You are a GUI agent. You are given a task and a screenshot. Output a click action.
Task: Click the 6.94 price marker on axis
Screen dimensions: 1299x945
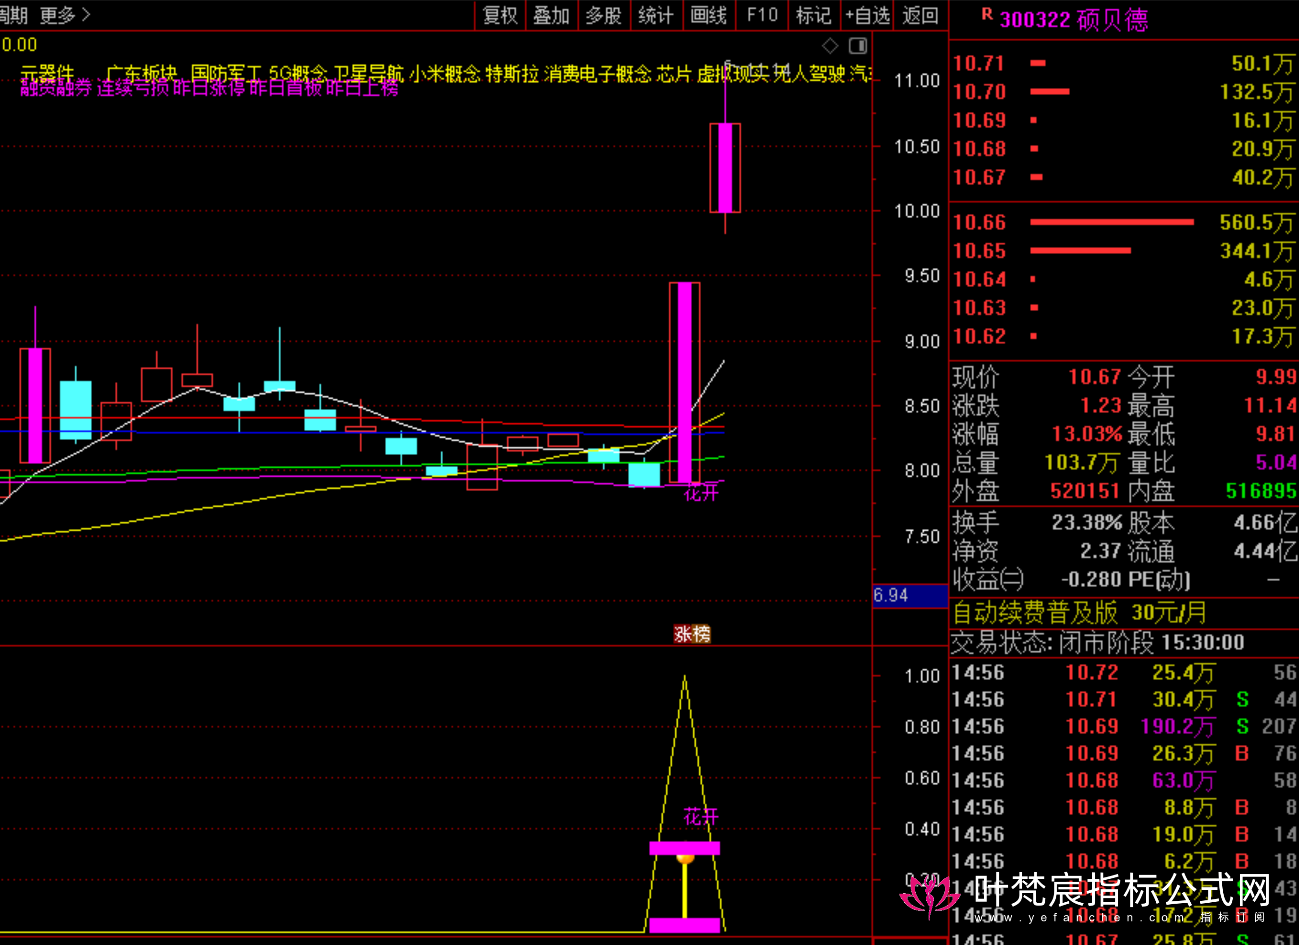[x=909, y=595]
